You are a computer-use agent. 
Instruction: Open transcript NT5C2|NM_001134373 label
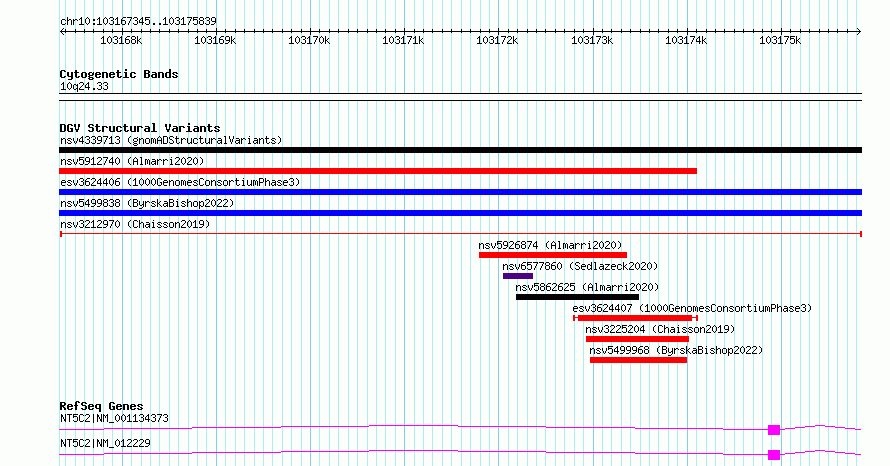click(x=114, y=418)
